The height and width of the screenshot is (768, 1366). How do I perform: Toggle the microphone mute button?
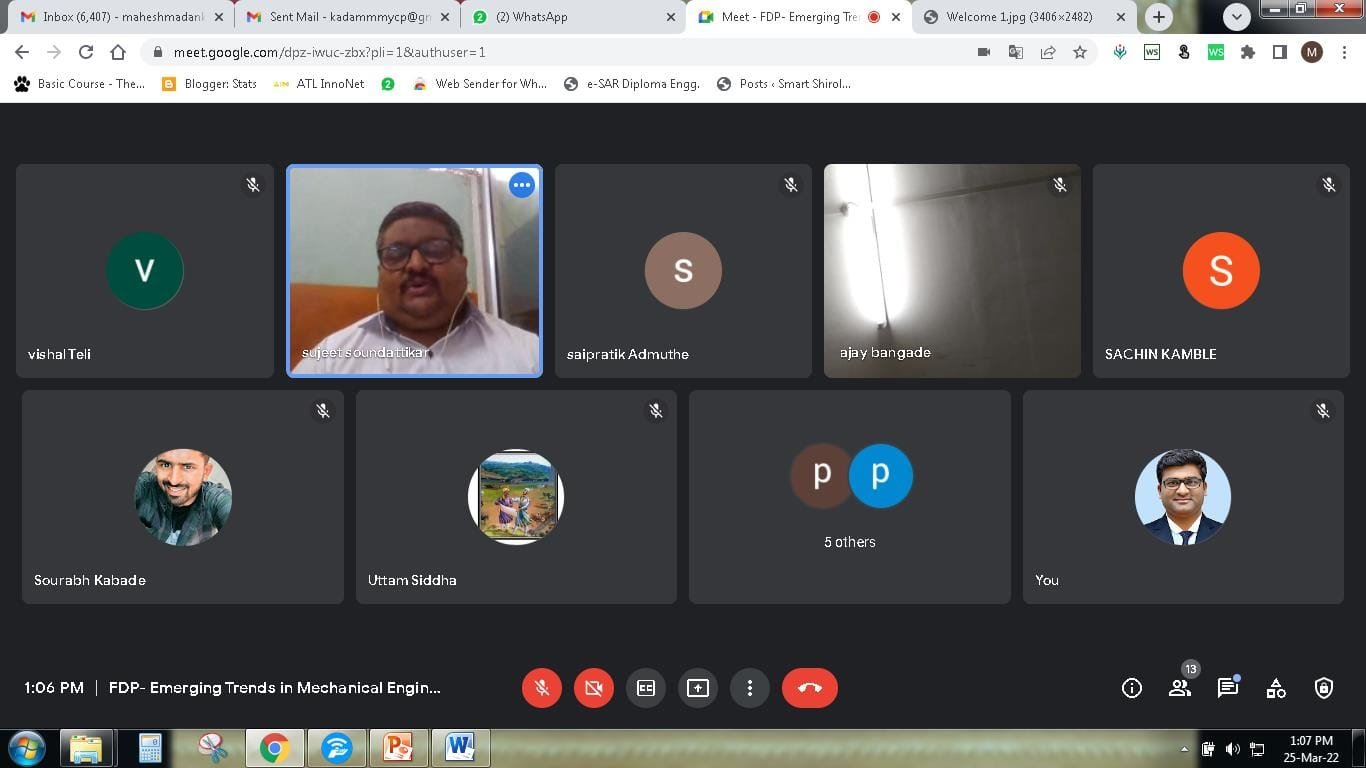point(542,688)
